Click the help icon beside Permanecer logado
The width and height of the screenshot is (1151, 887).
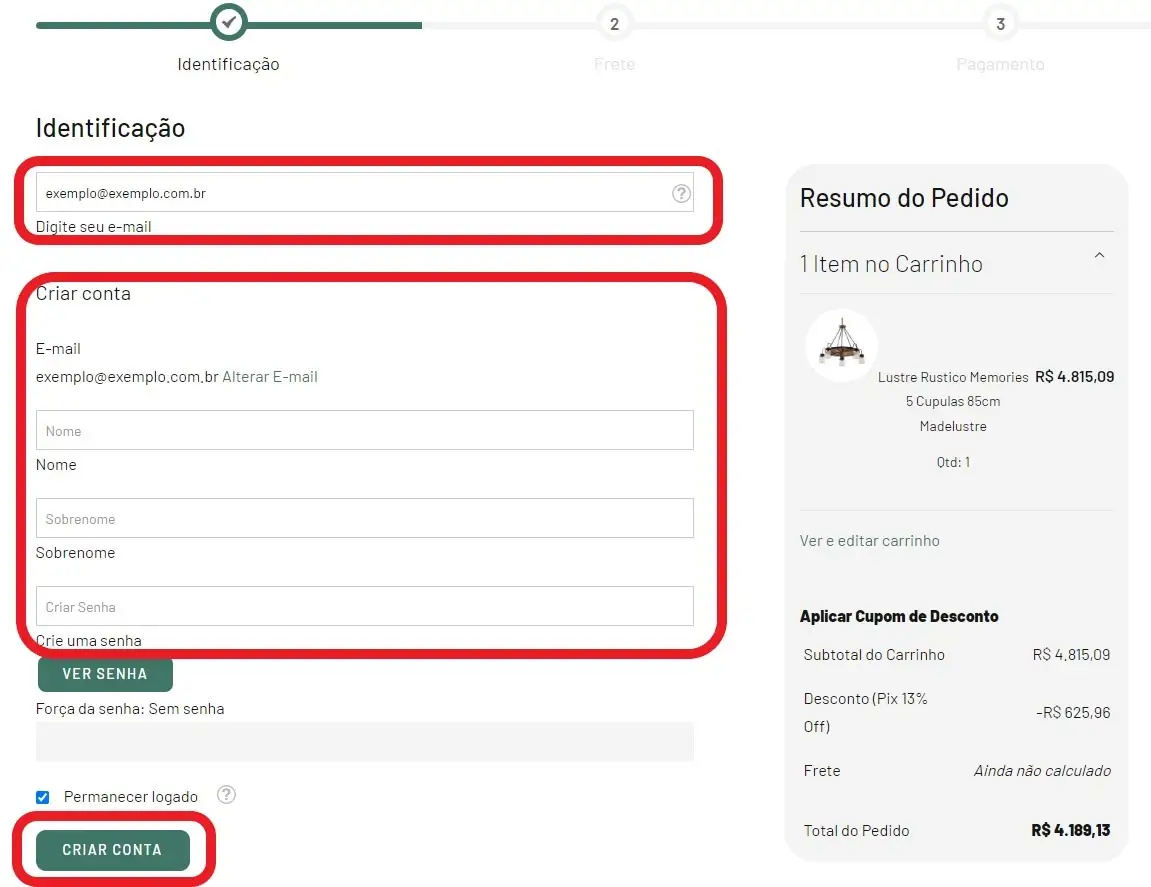227,795
